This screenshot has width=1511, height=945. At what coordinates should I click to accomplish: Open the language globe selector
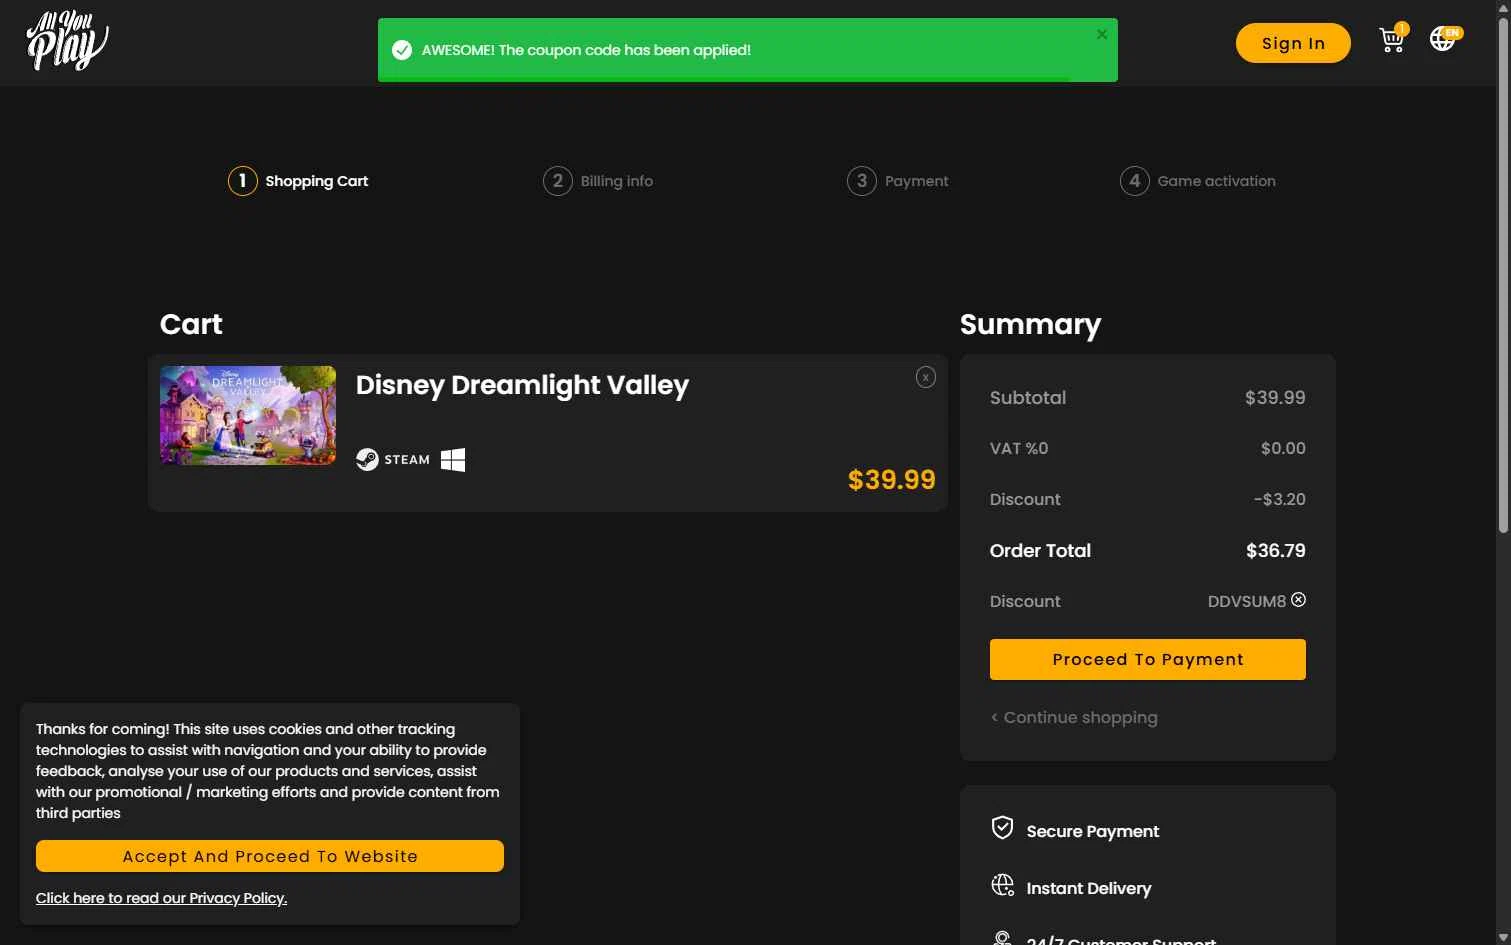click(x=1443, y=39)
